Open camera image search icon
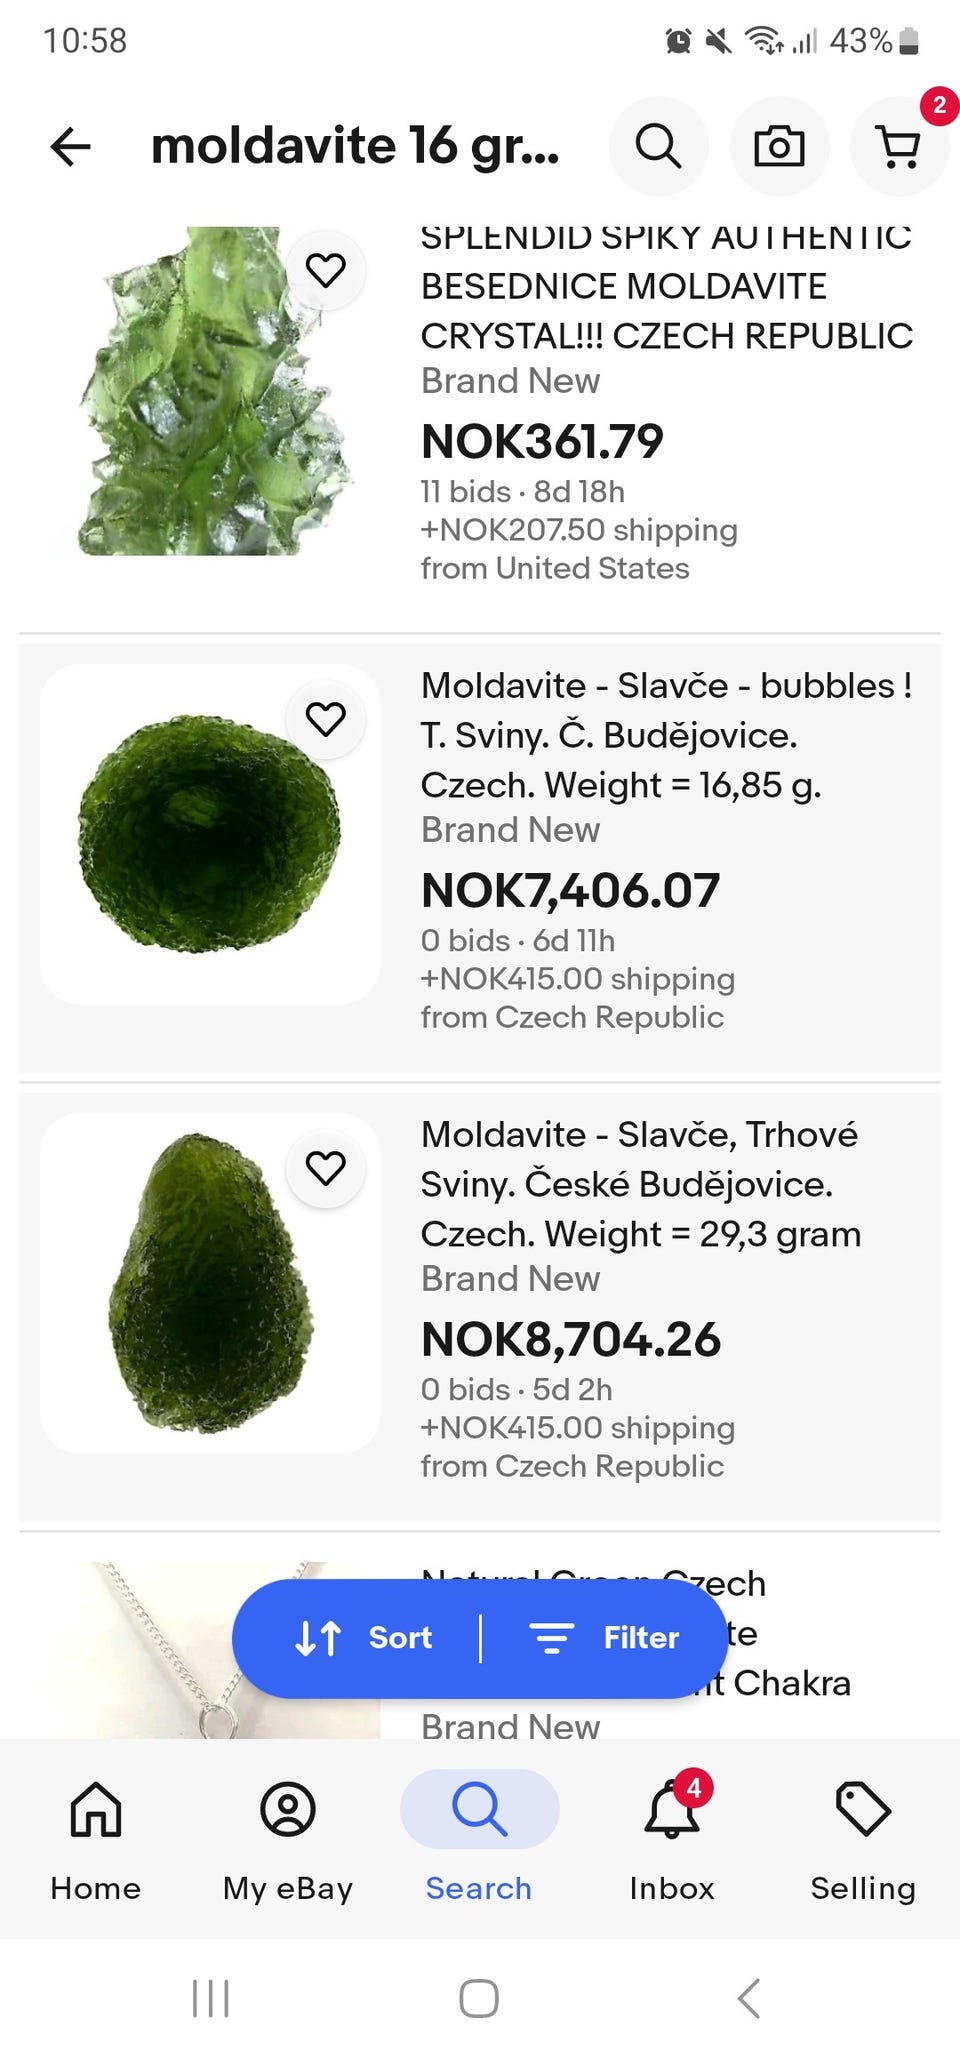 click(x=779, y=147)
